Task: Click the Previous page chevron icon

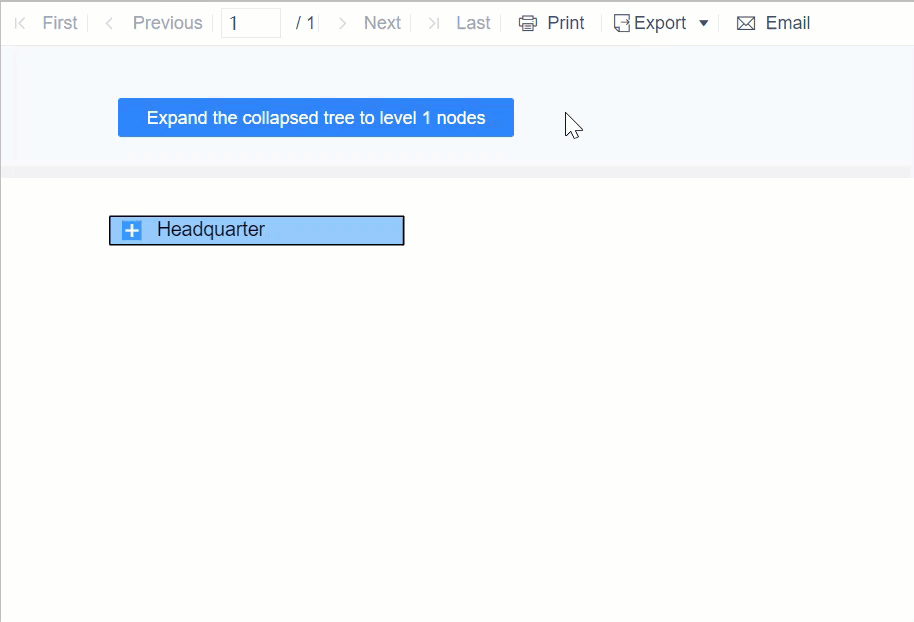Action: [x=109, y=22]
